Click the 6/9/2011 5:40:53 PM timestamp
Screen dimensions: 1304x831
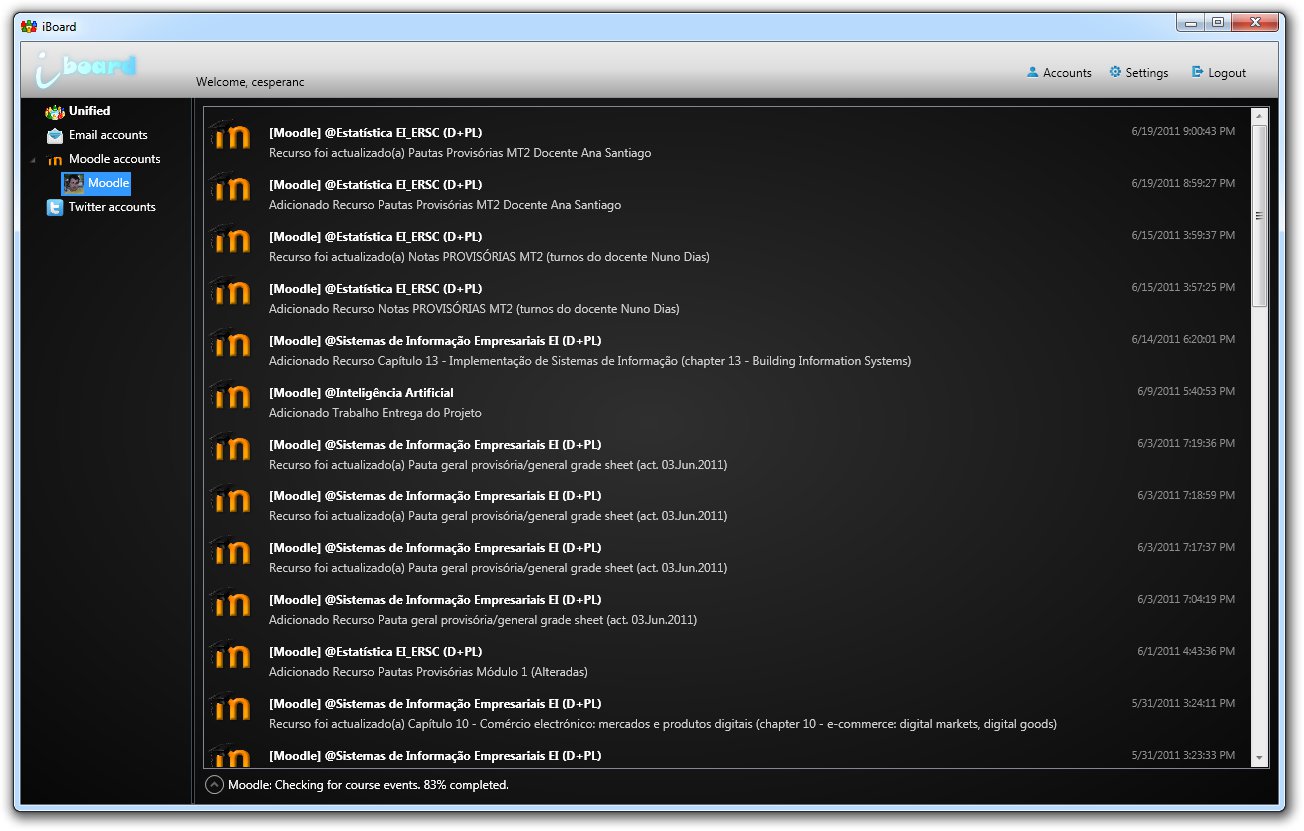click(x=1186, y=391)
